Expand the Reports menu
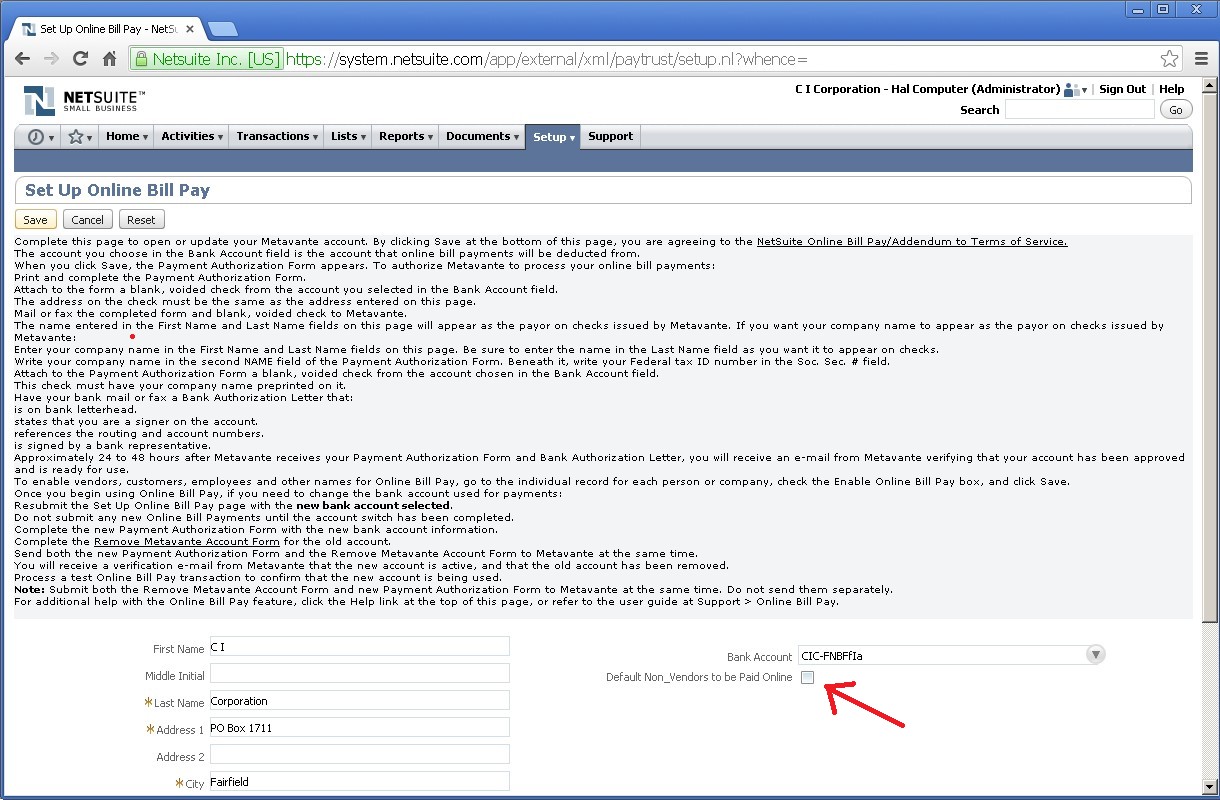Image resolution: width=1220 pixels, height=800 pixels. pyautogui.click(x=405, y=137)
